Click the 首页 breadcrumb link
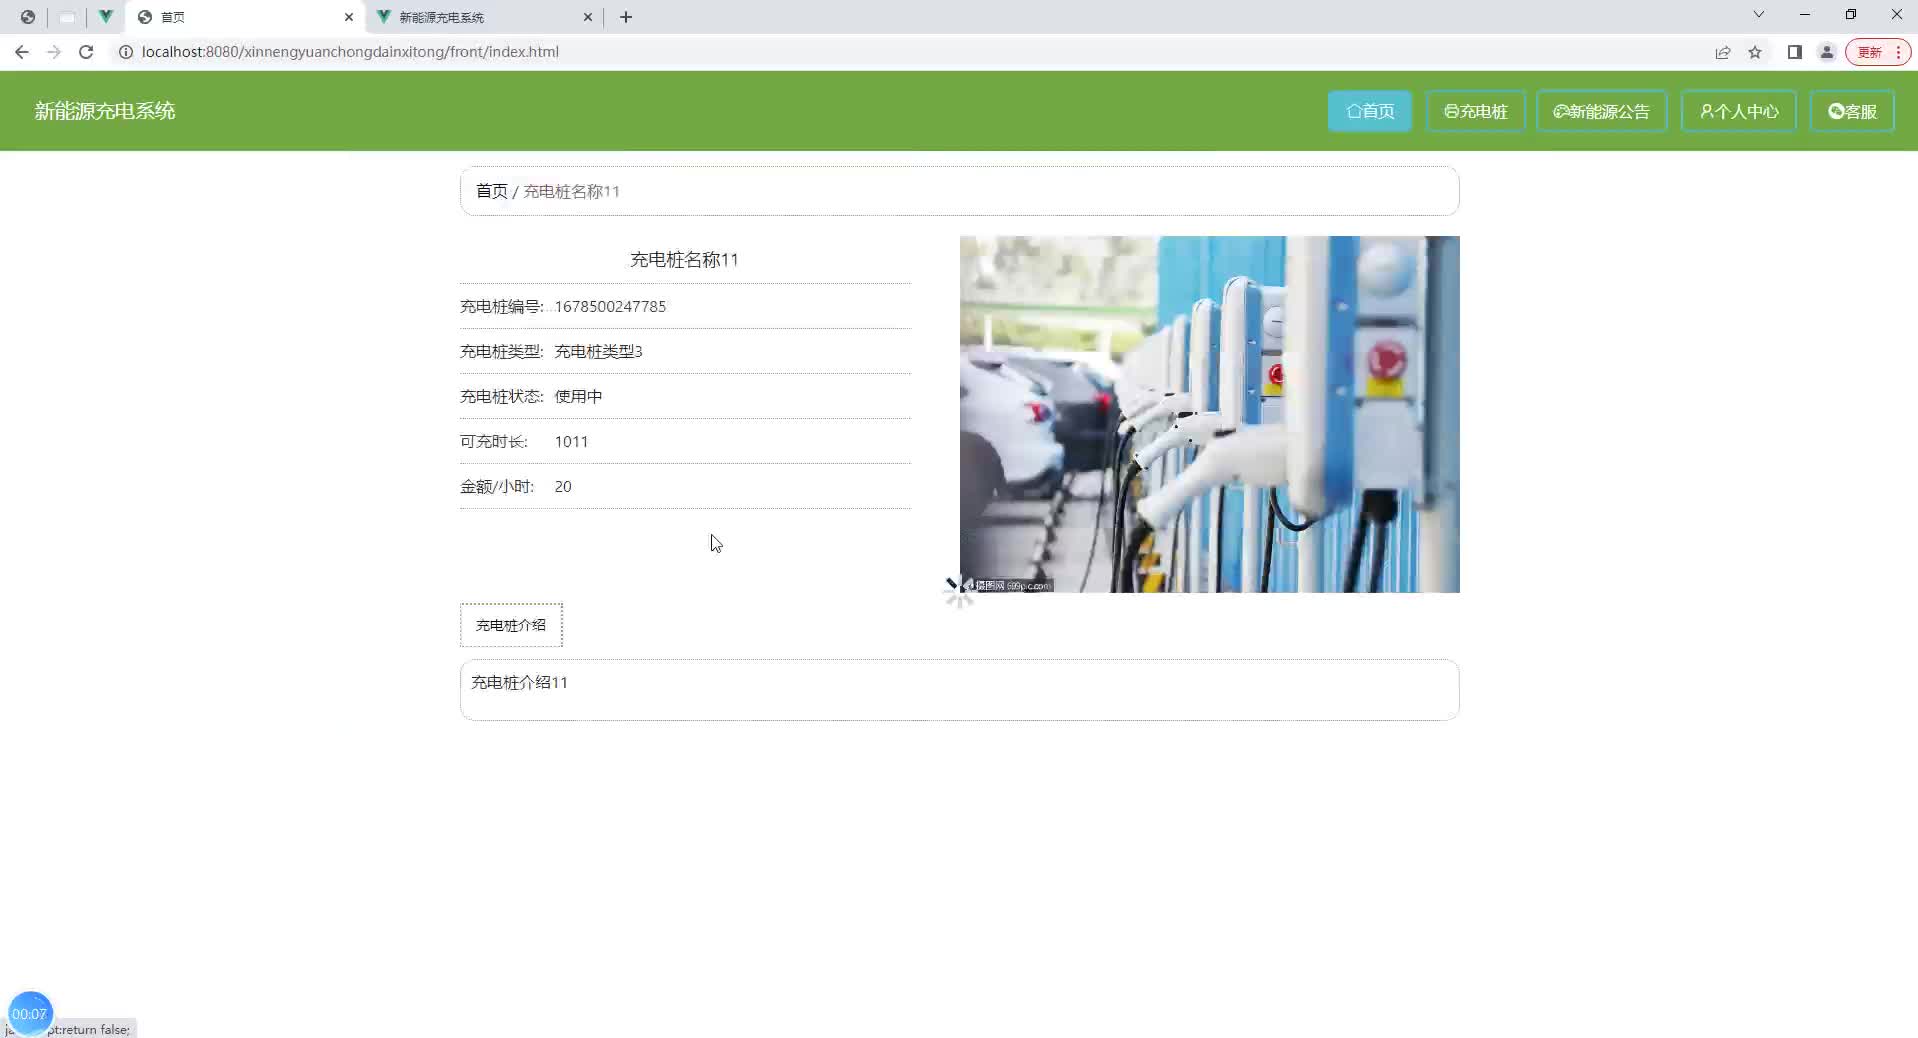This screenshot has width=1918, height=1038. [x=491, y=191]
